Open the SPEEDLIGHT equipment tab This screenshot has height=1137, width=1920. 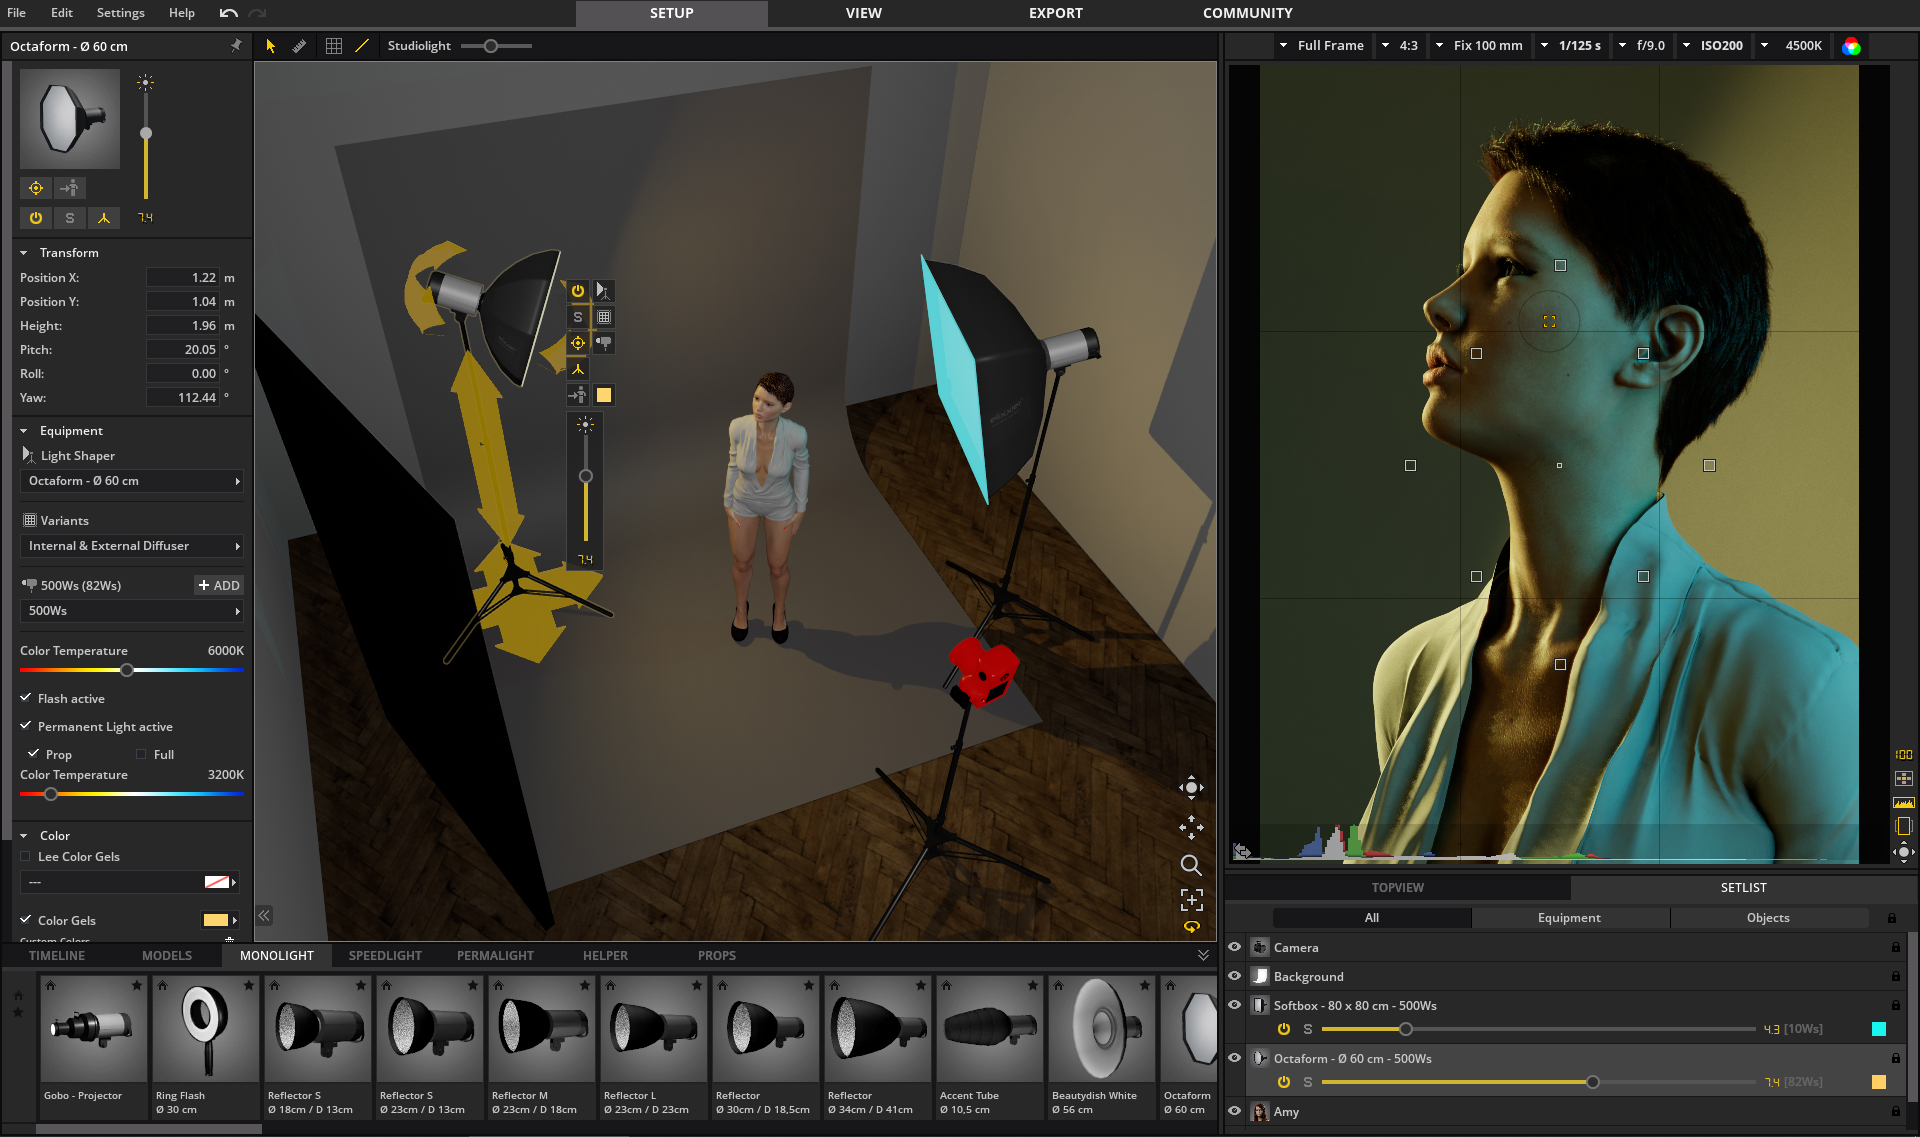tap(385, 955)
